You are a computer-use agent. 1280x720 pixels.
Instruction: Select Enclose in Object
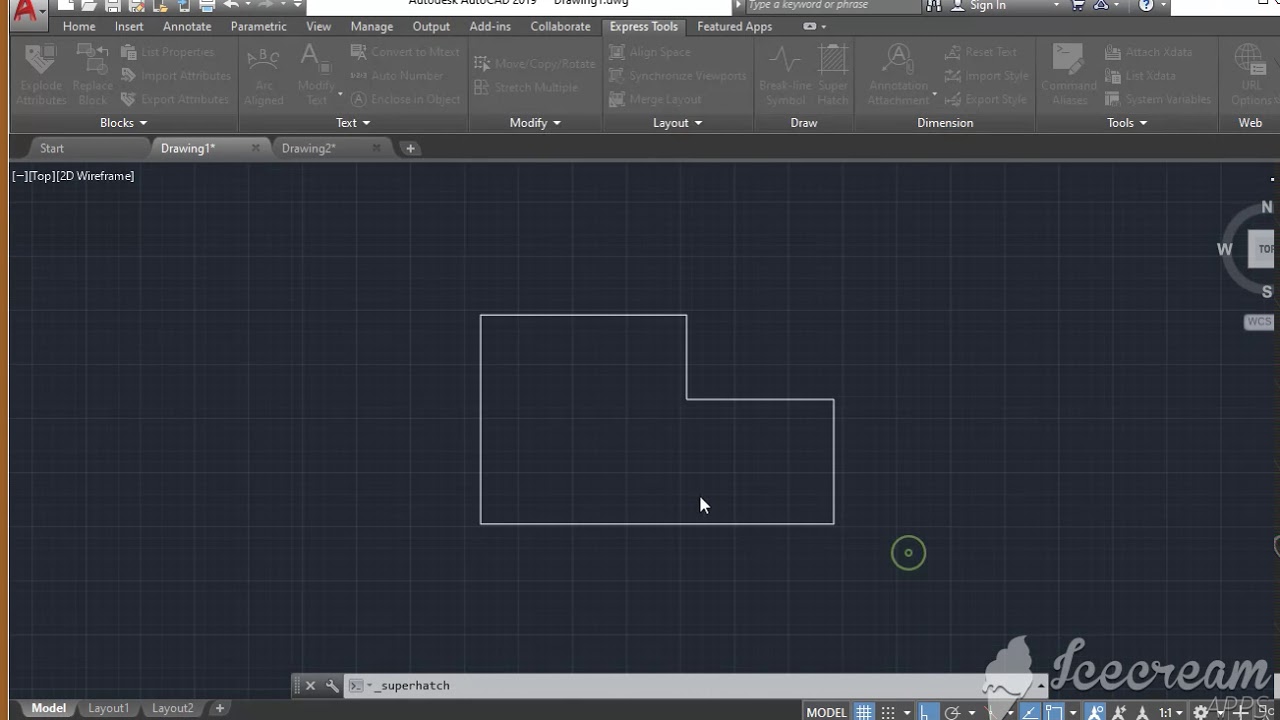(x=405, y=100)
